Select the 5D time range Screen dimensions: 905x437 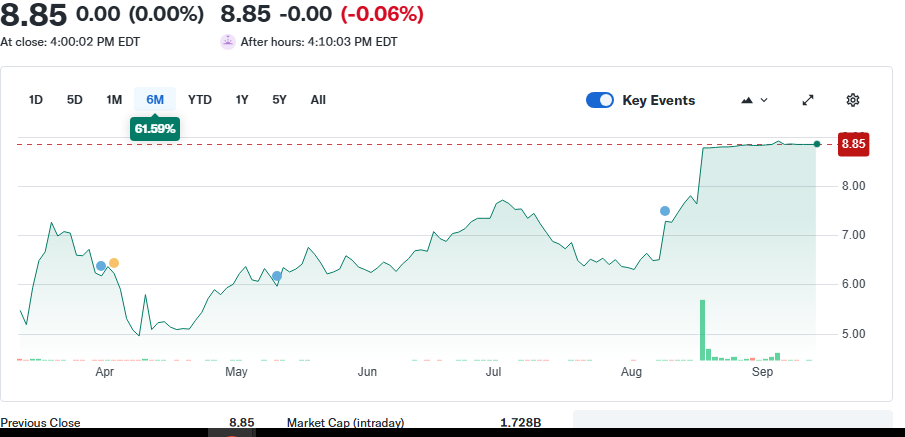75,99
